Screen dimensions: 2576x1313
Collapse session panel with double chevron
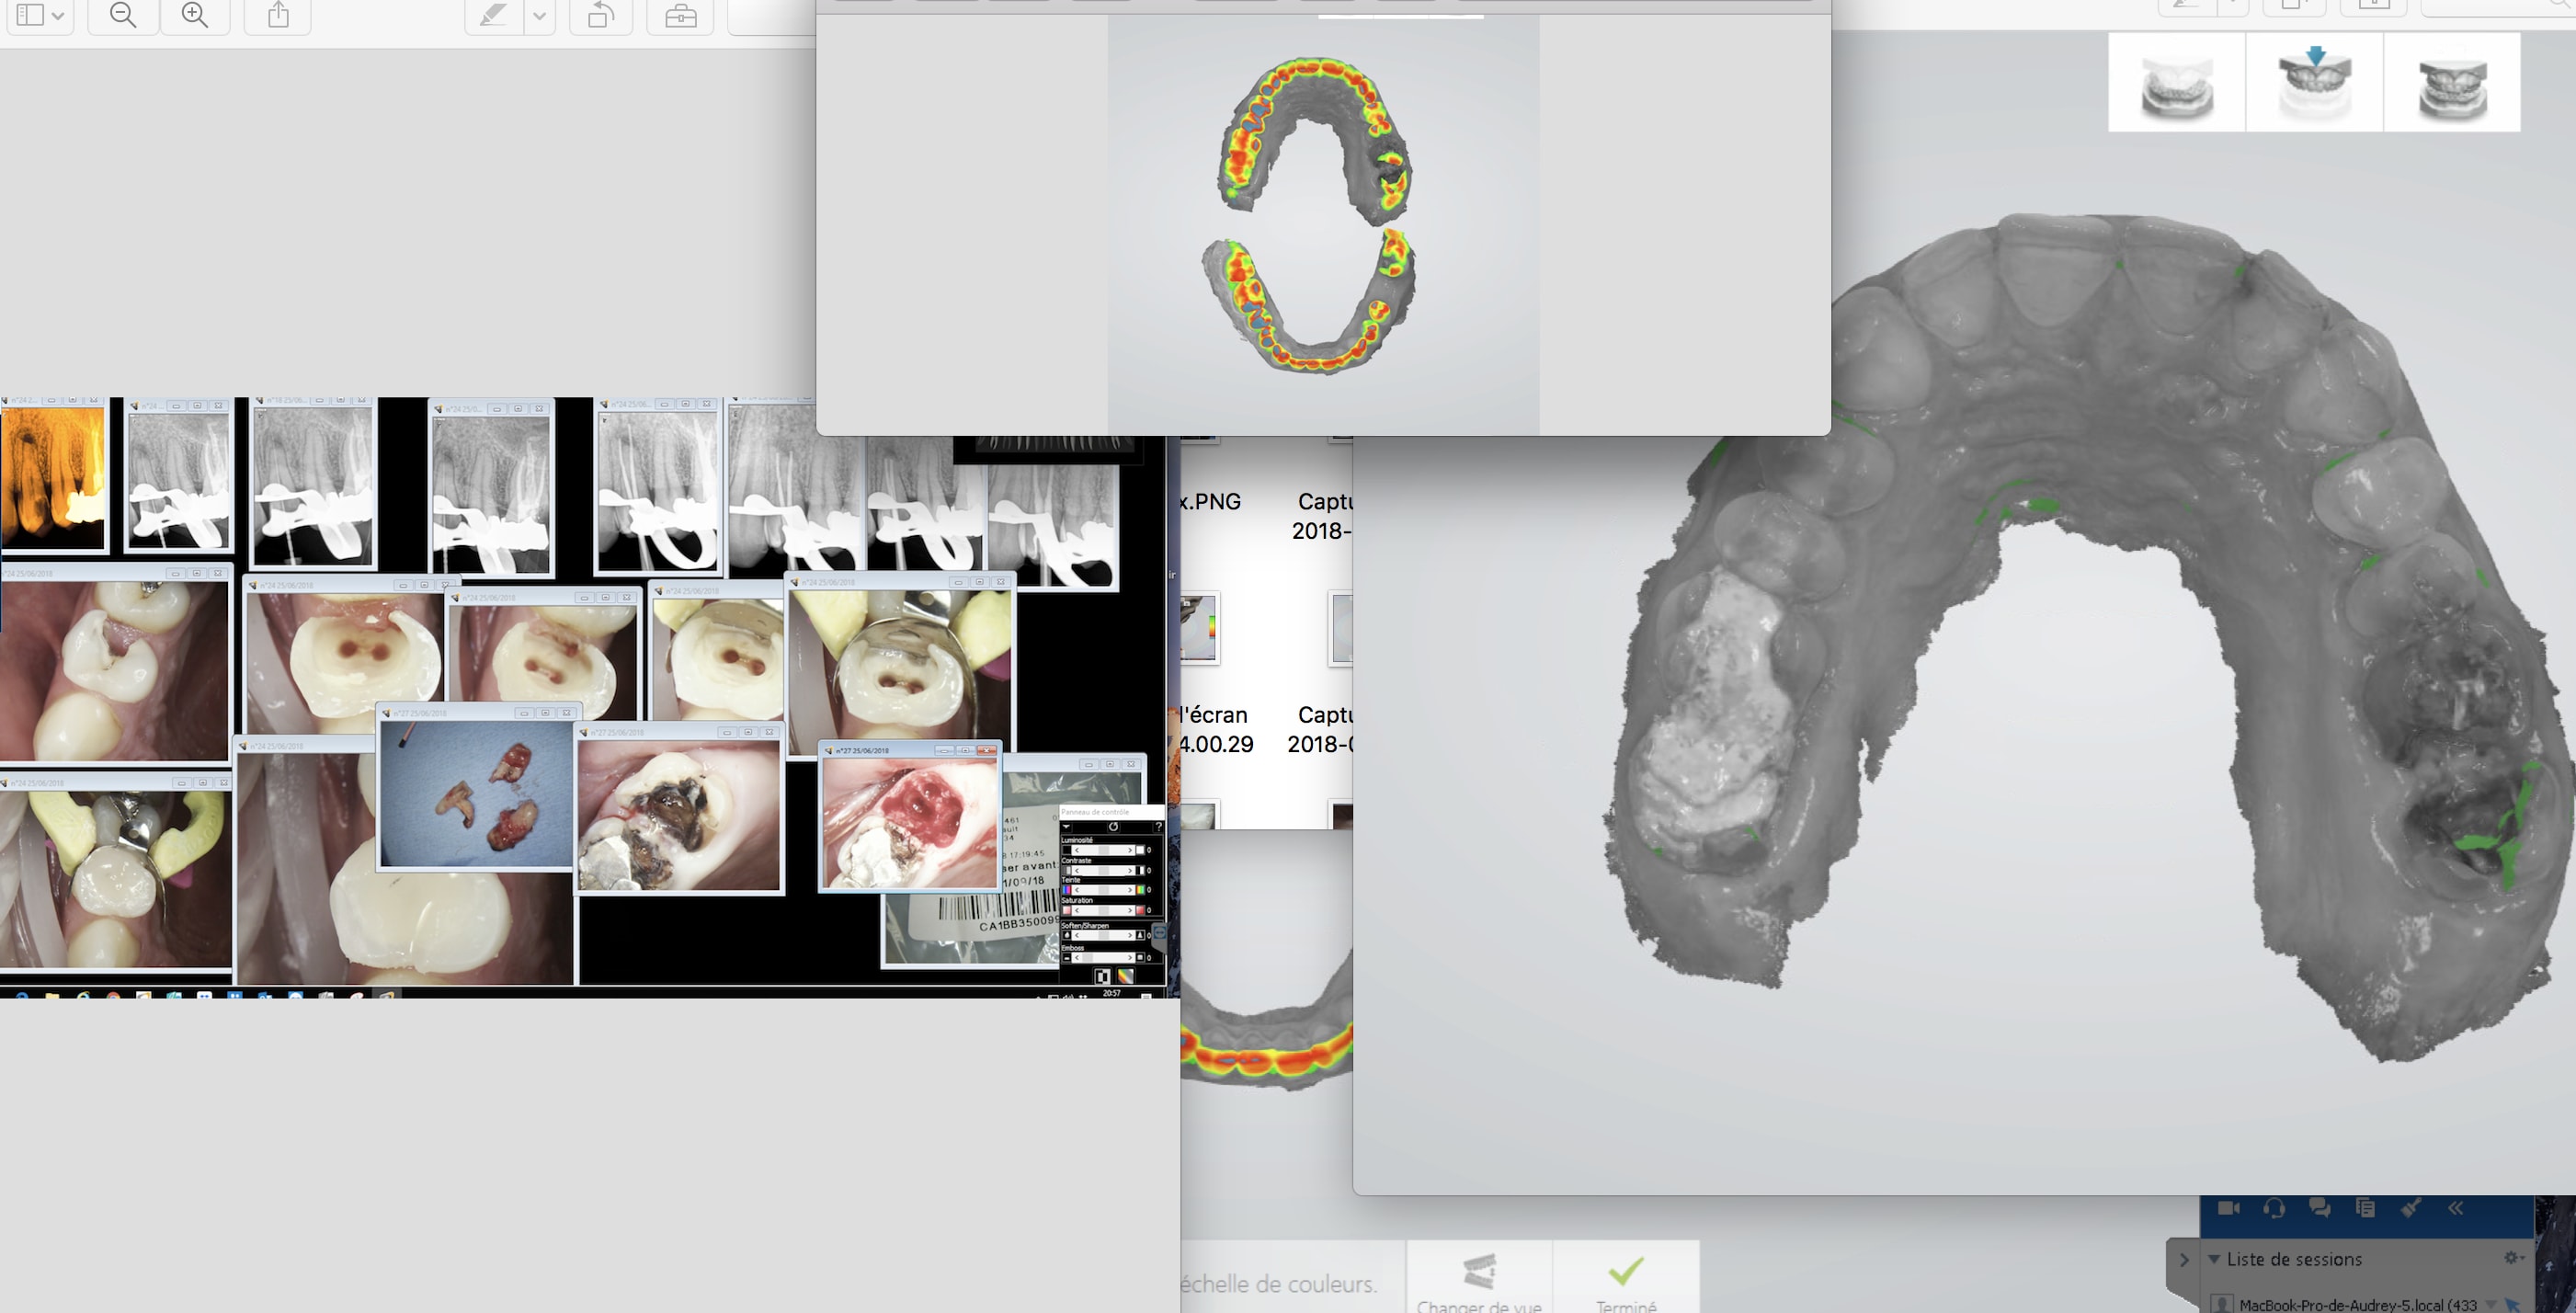point(2456,1208)
